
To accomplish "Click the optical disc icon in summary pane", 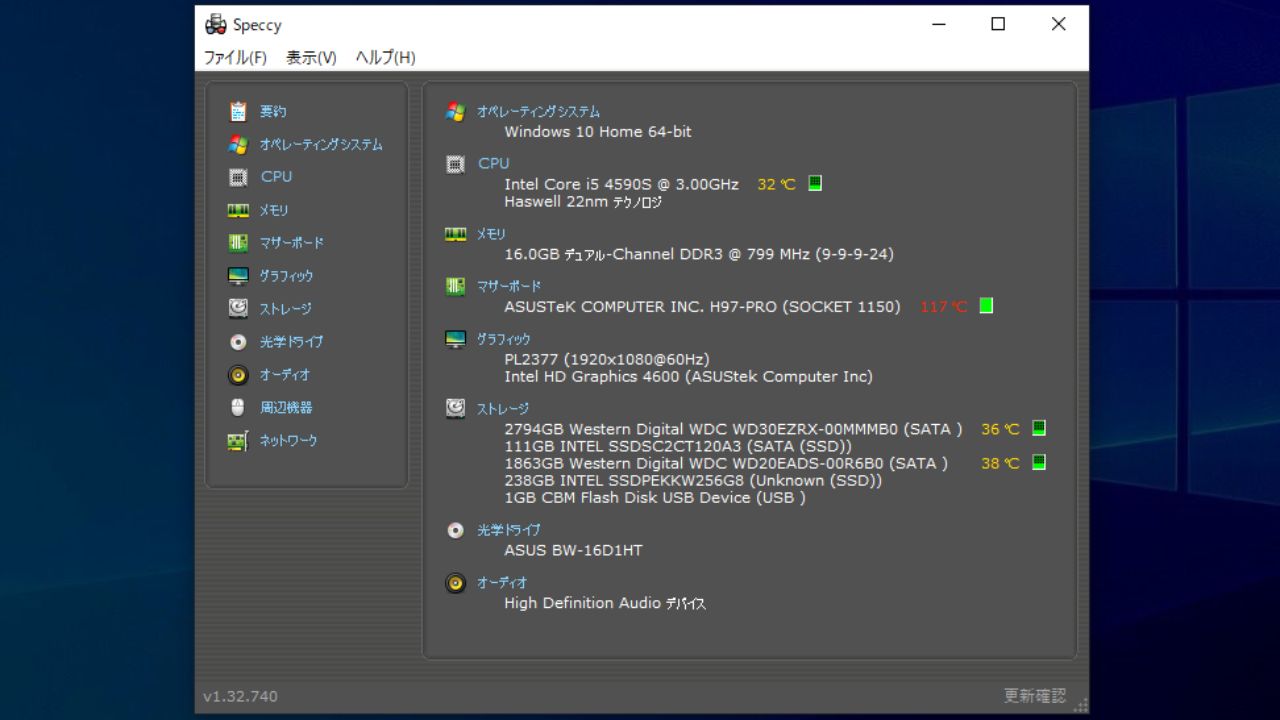I will click(x=455, y=530).
